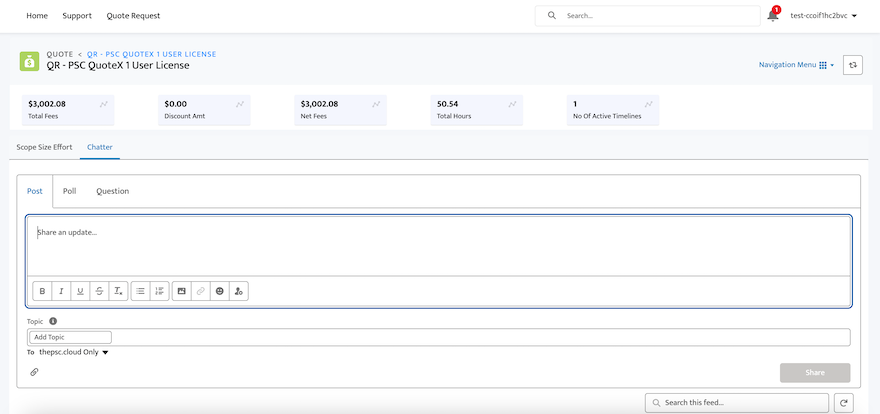Click the $3,002.08 Net Fees value
This screenshot has width=880, height=414.
(319, 104)
